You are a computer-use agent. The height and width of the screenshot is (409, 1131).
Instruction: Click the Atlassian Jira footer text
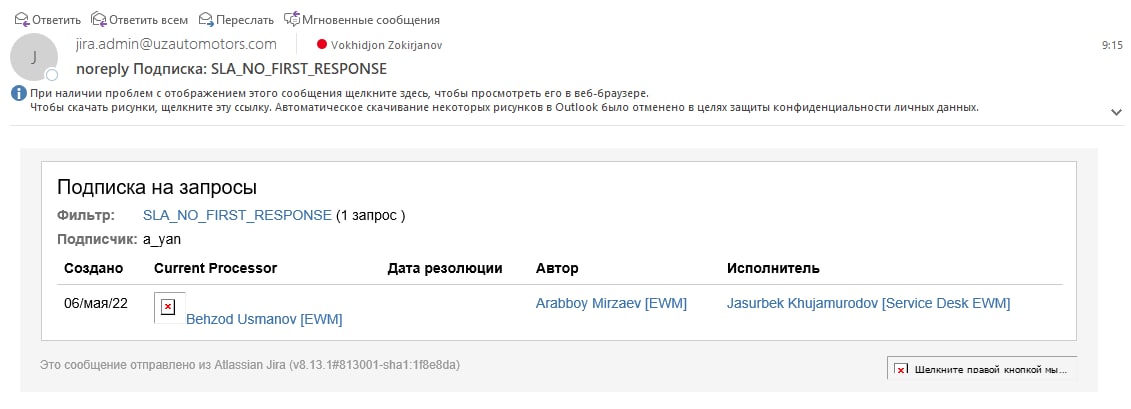coord(250,365)
